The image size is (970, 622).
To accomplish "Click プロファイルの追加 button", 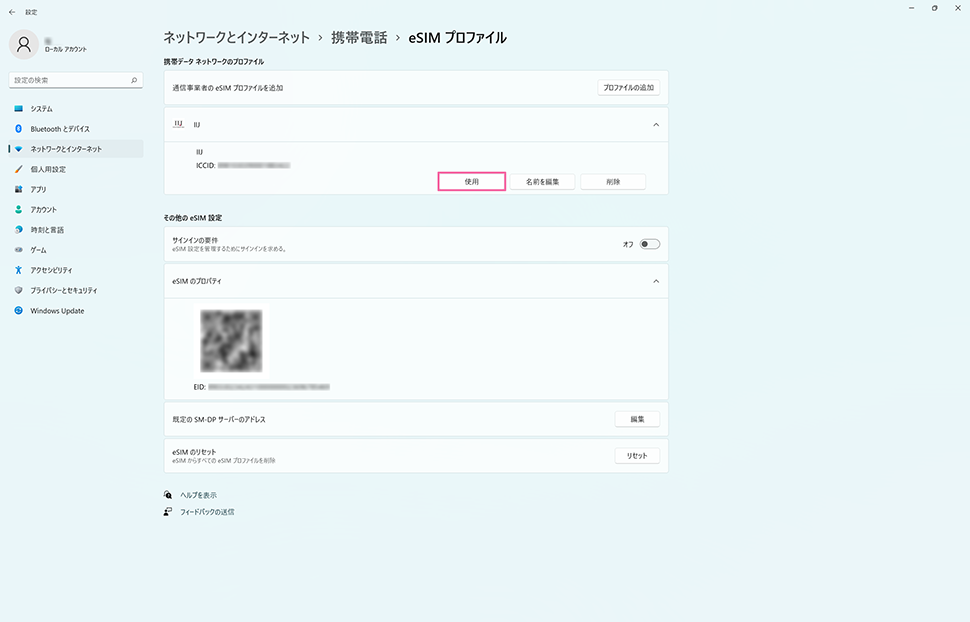I will (x=628, y=88).
